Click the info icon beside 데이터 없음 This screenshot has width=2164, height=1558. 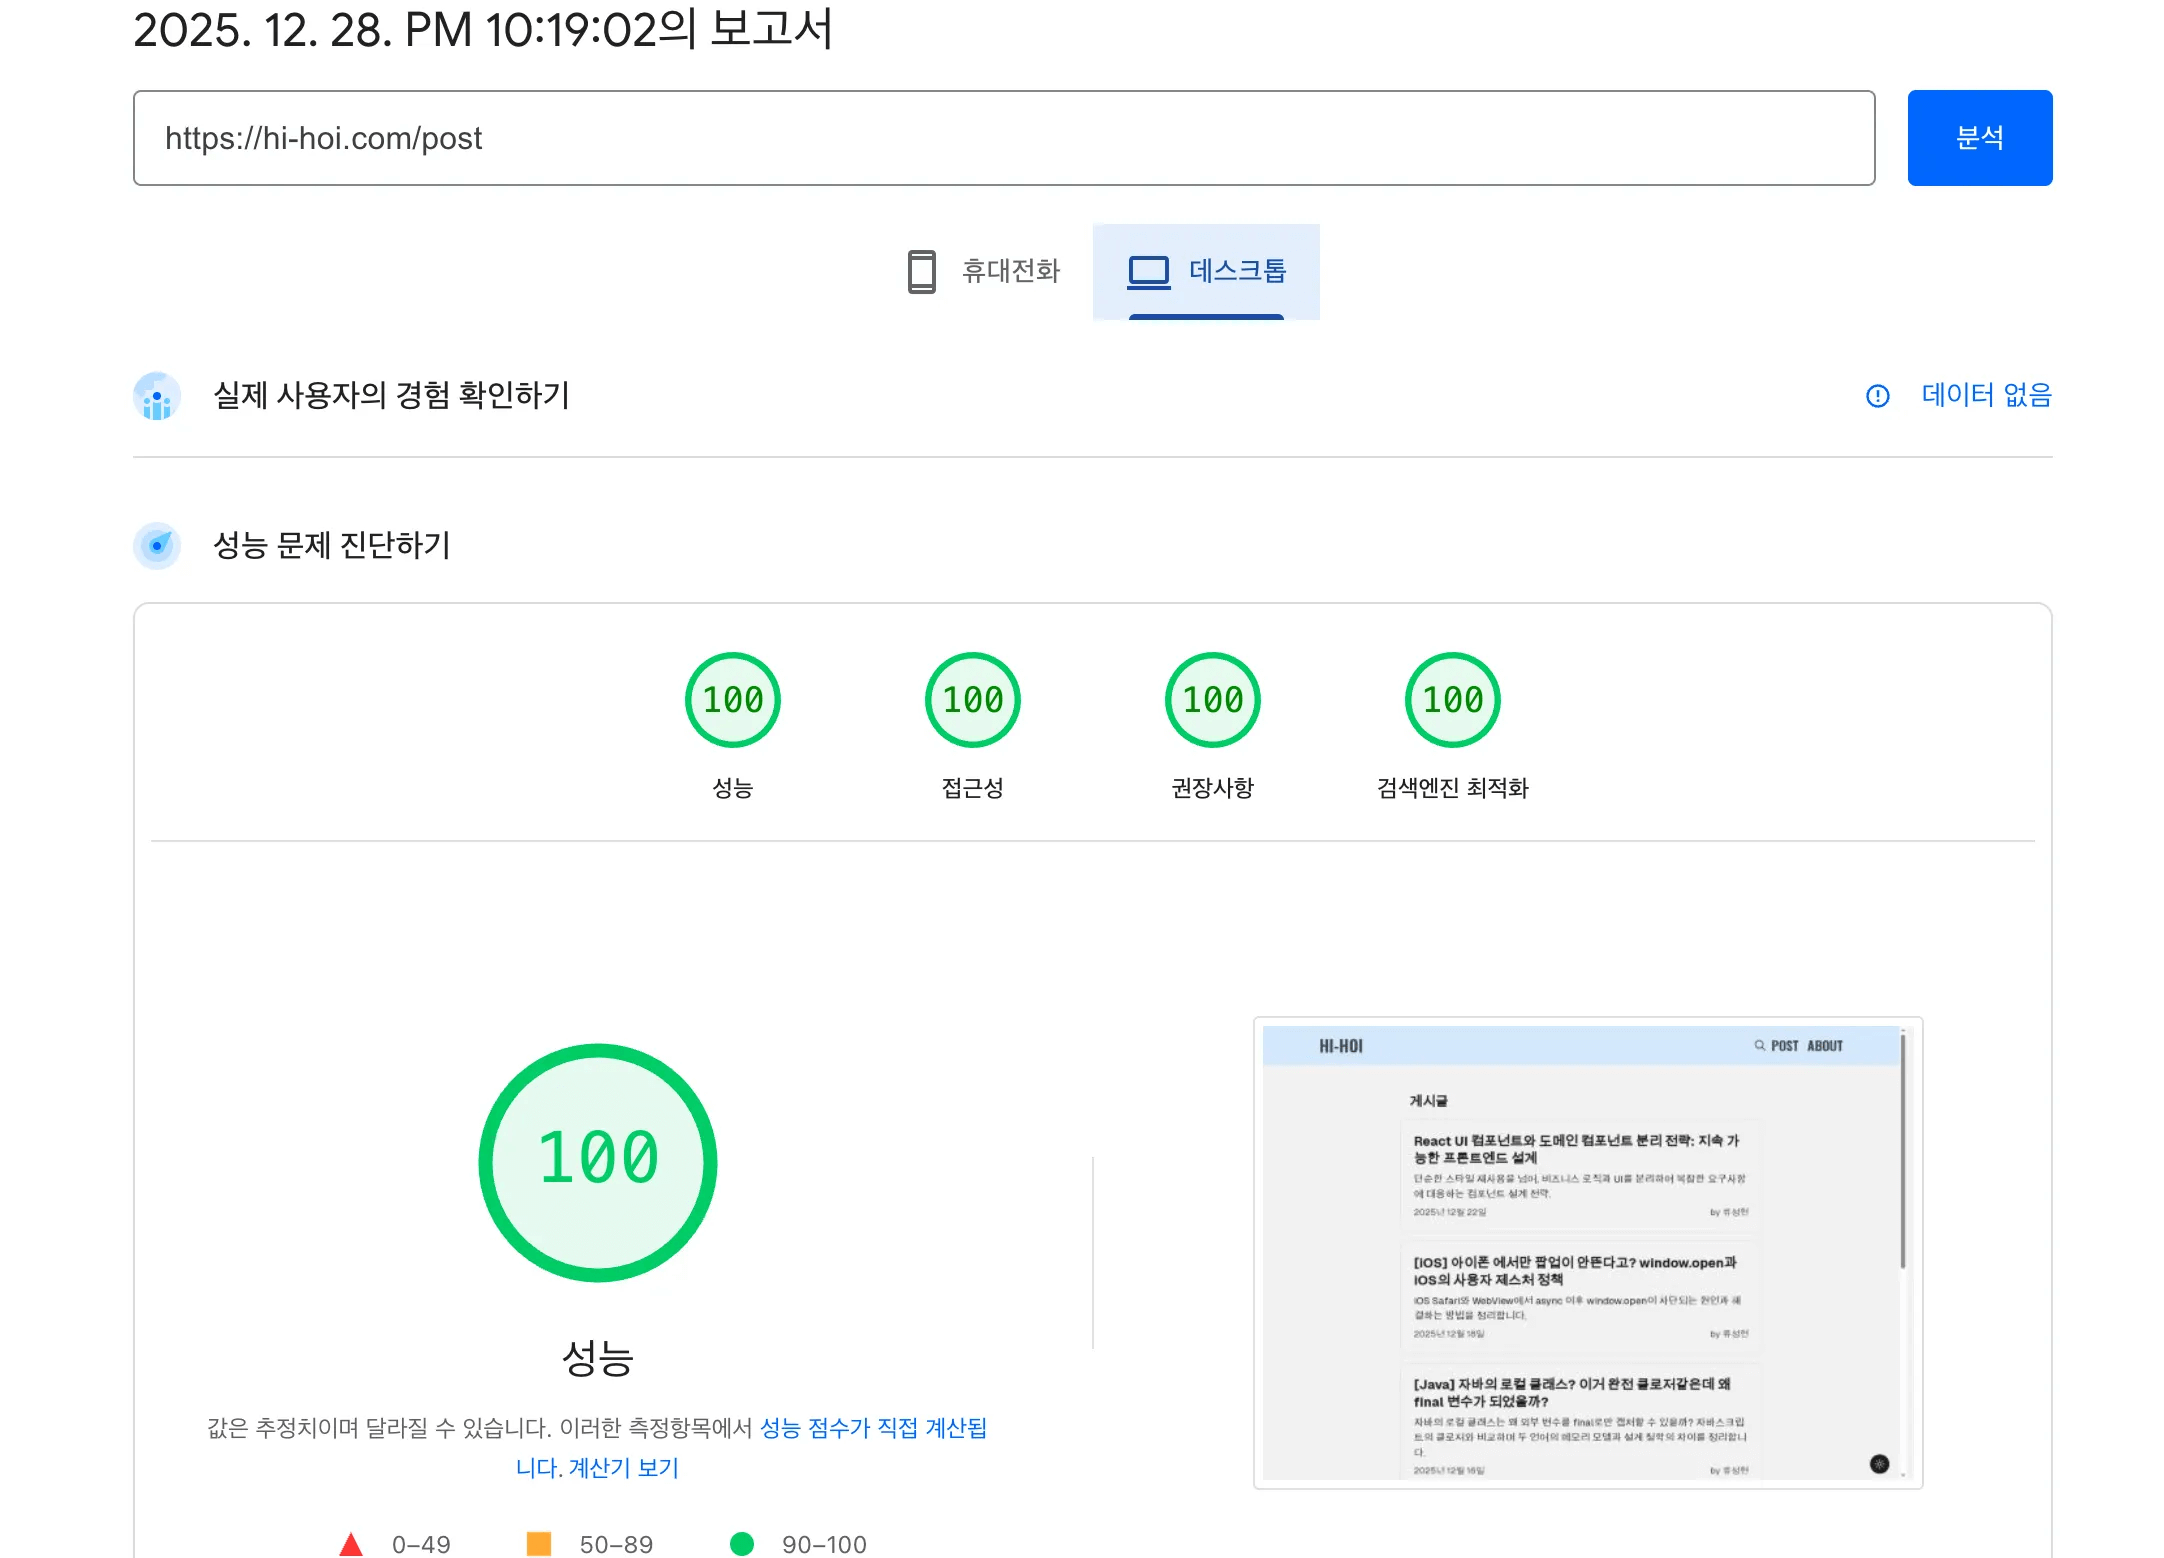1877,396
